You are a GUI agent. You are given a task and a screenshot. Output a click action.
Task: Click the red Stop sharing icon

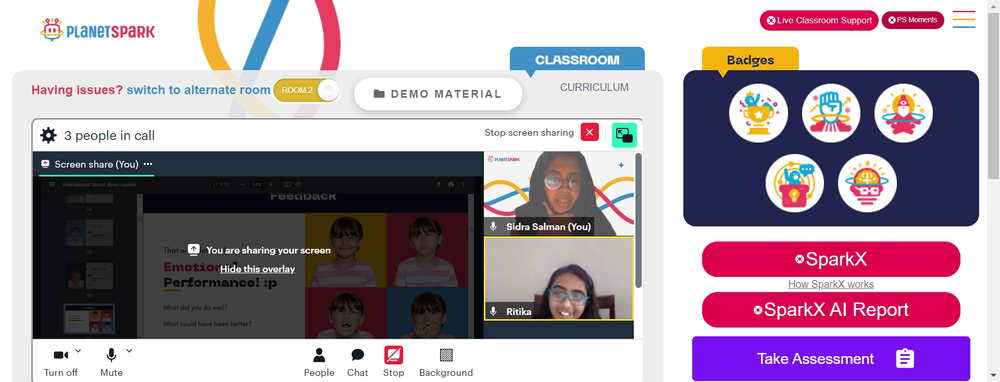tap(393, 355)
